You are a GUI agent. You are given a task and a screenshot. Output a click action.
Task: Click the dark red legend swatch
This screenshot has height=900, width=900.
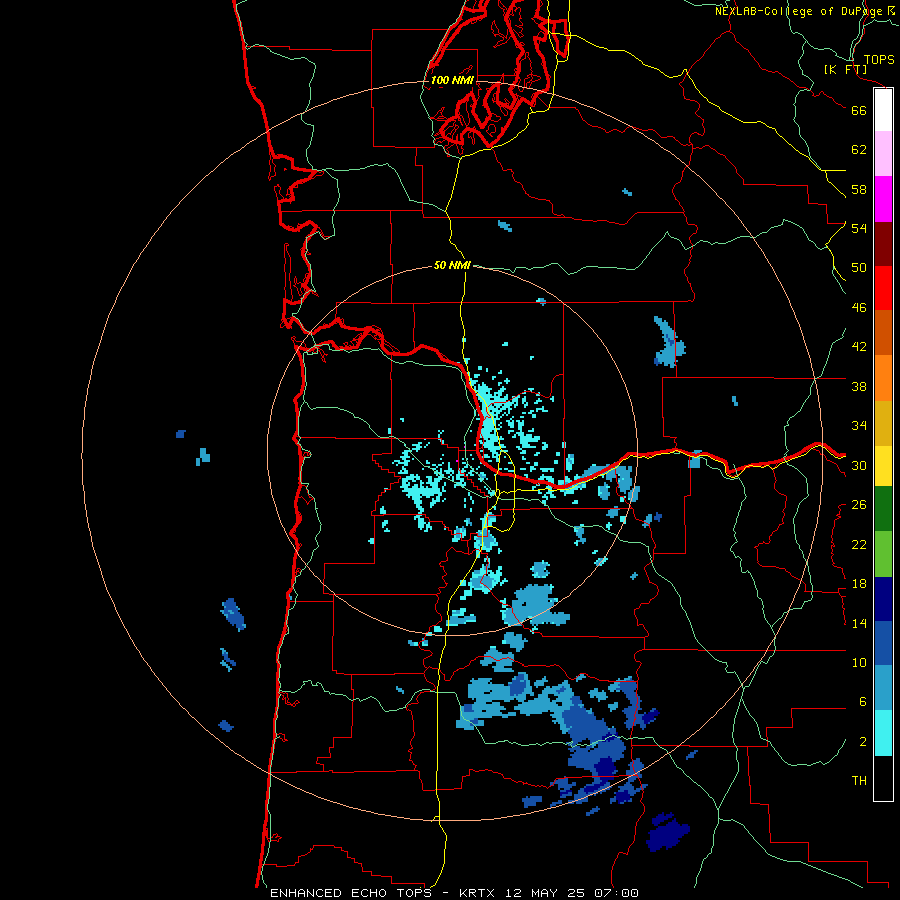pyautogui.click(x=883, y=243)
